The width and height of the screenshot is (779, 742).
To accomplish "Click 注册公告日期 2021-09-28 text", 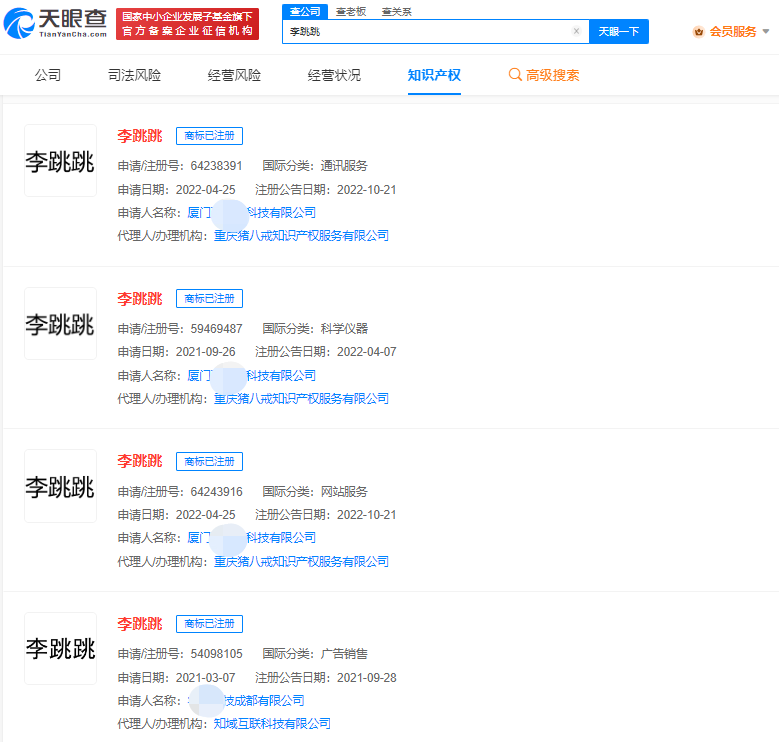I will click(x=325, y=677).
